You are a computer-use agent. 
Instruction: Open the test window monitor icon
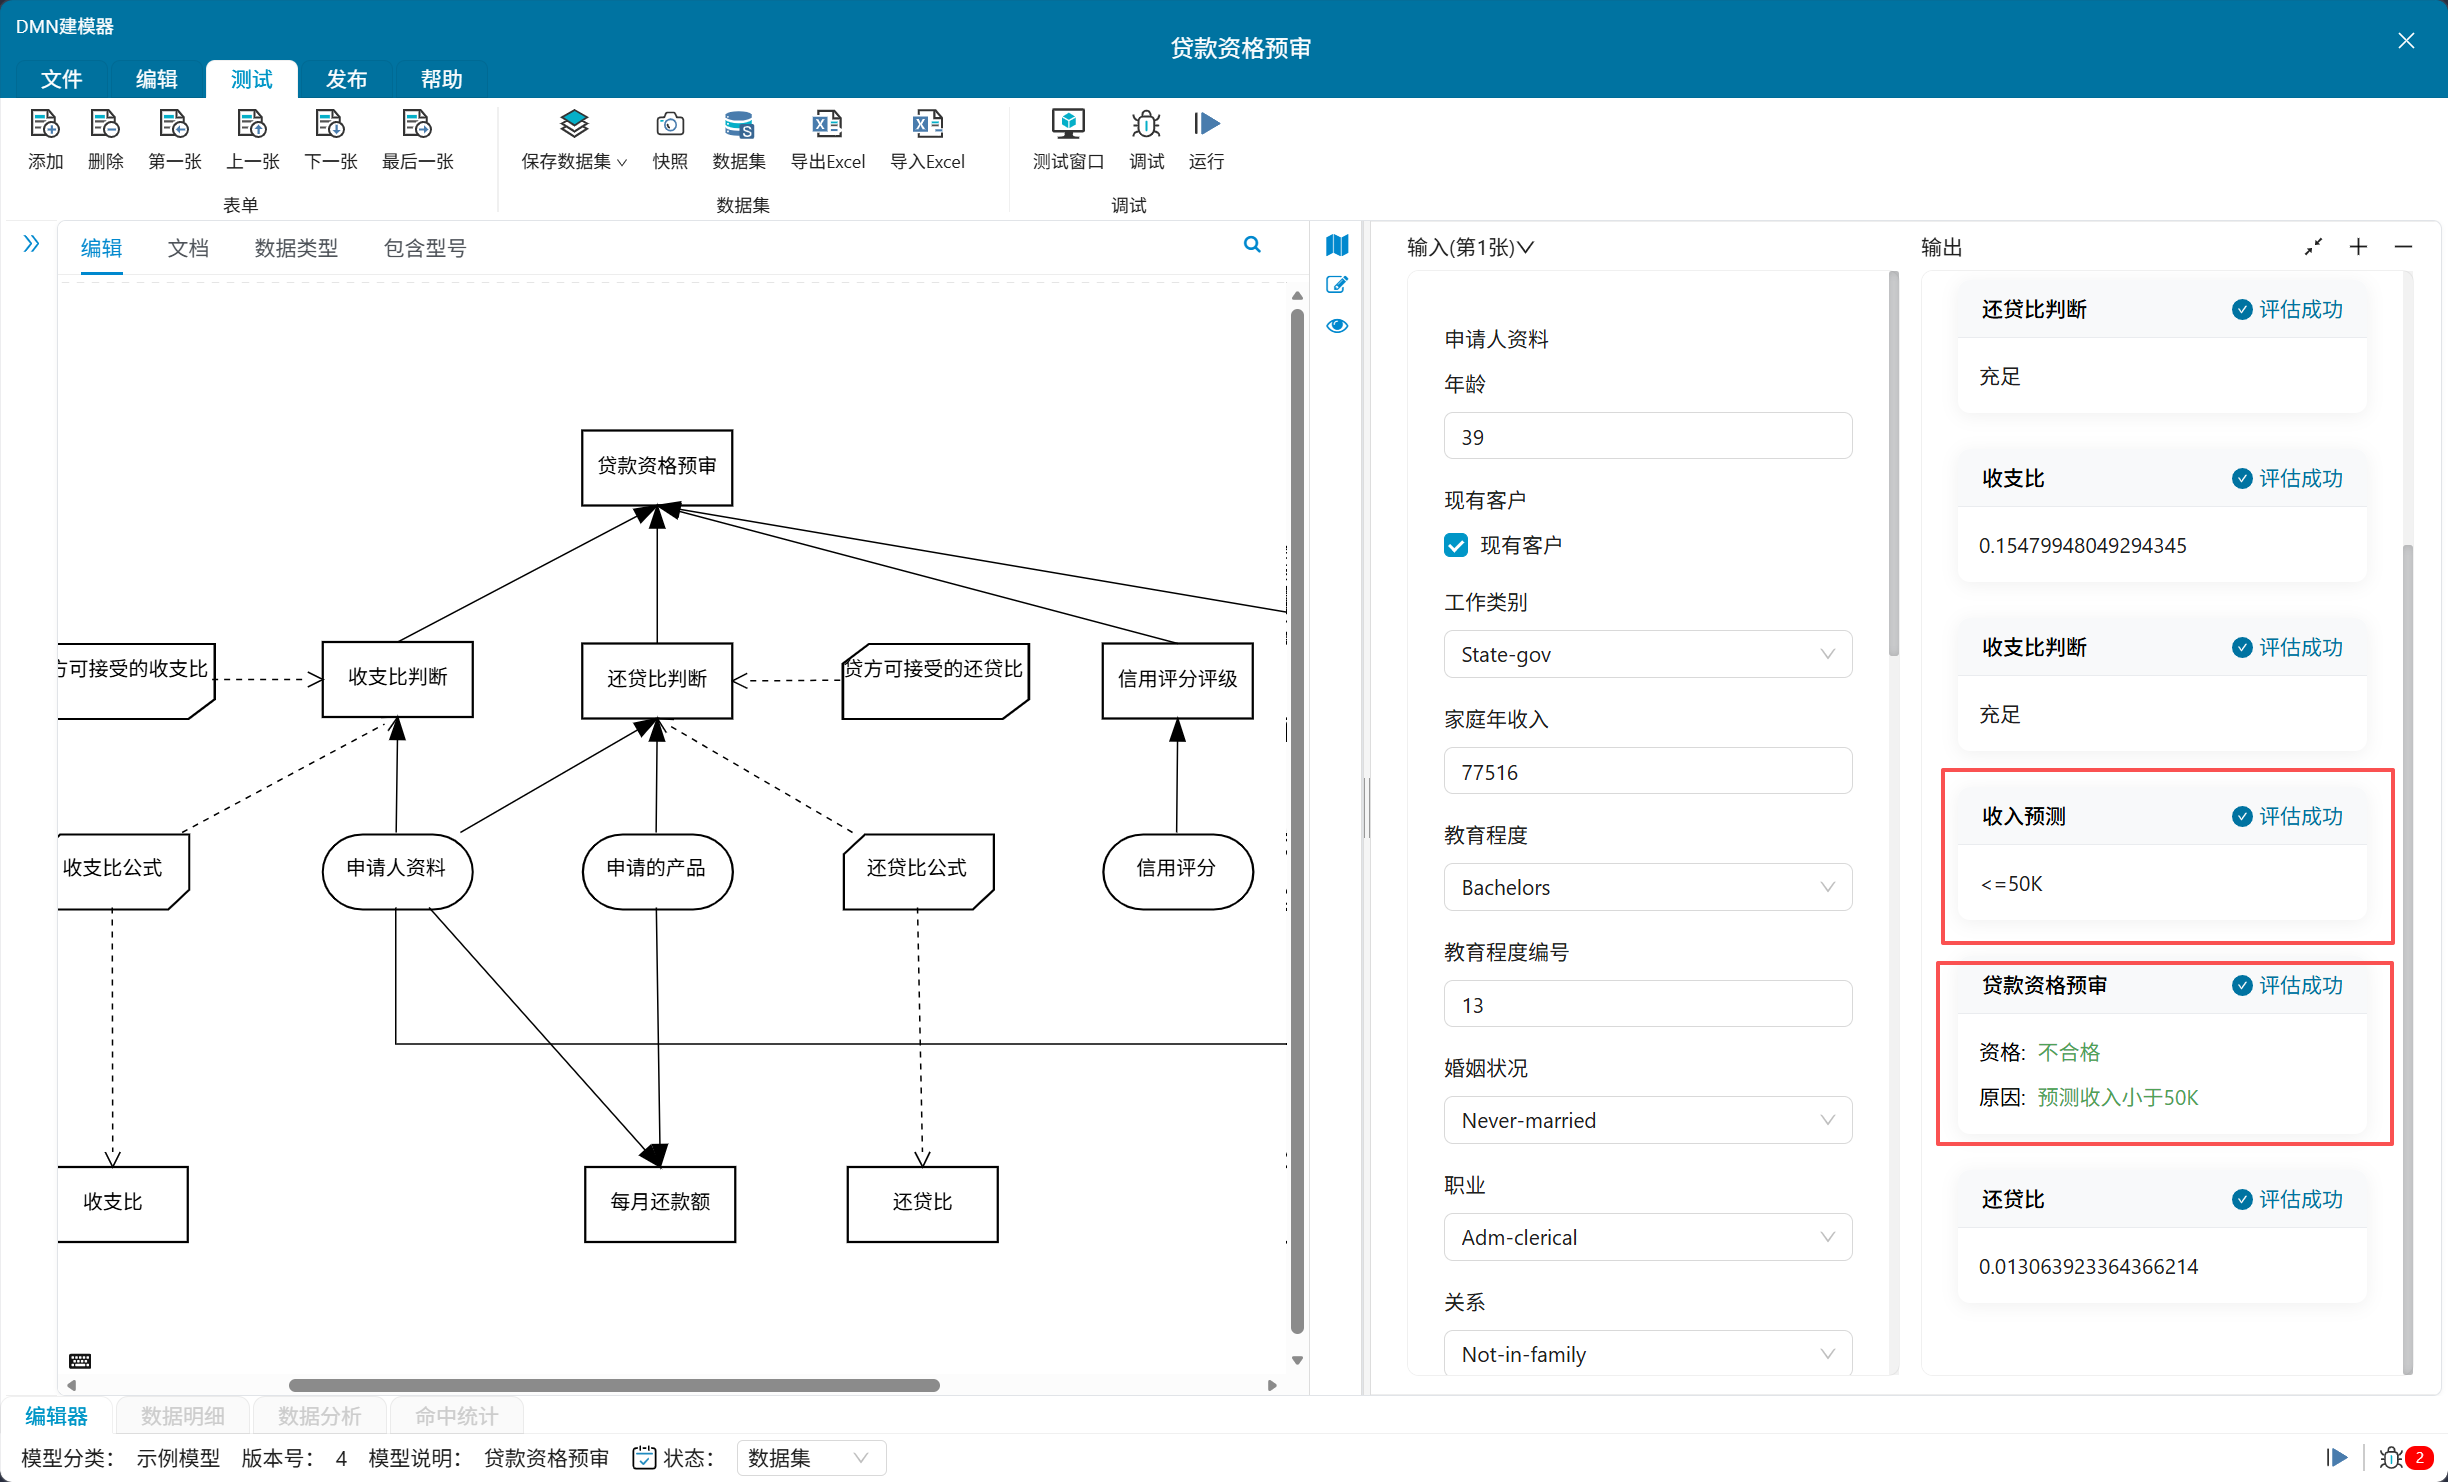[1067, 125]
